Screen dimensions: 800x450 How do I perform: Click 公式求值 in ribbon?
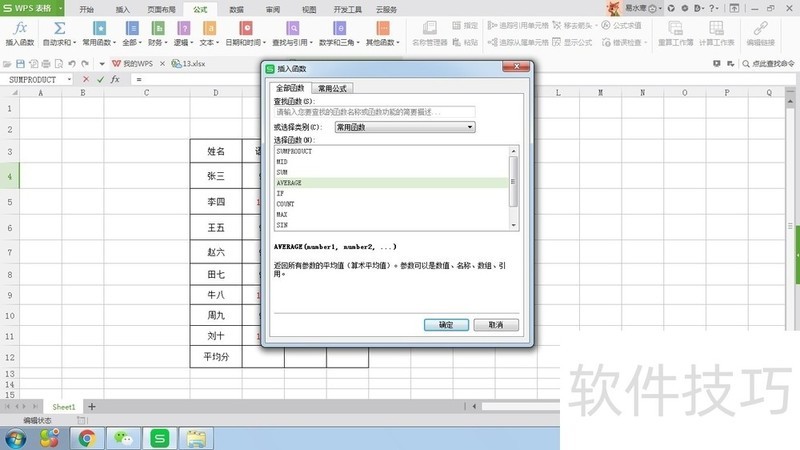(x=621, y=26)
